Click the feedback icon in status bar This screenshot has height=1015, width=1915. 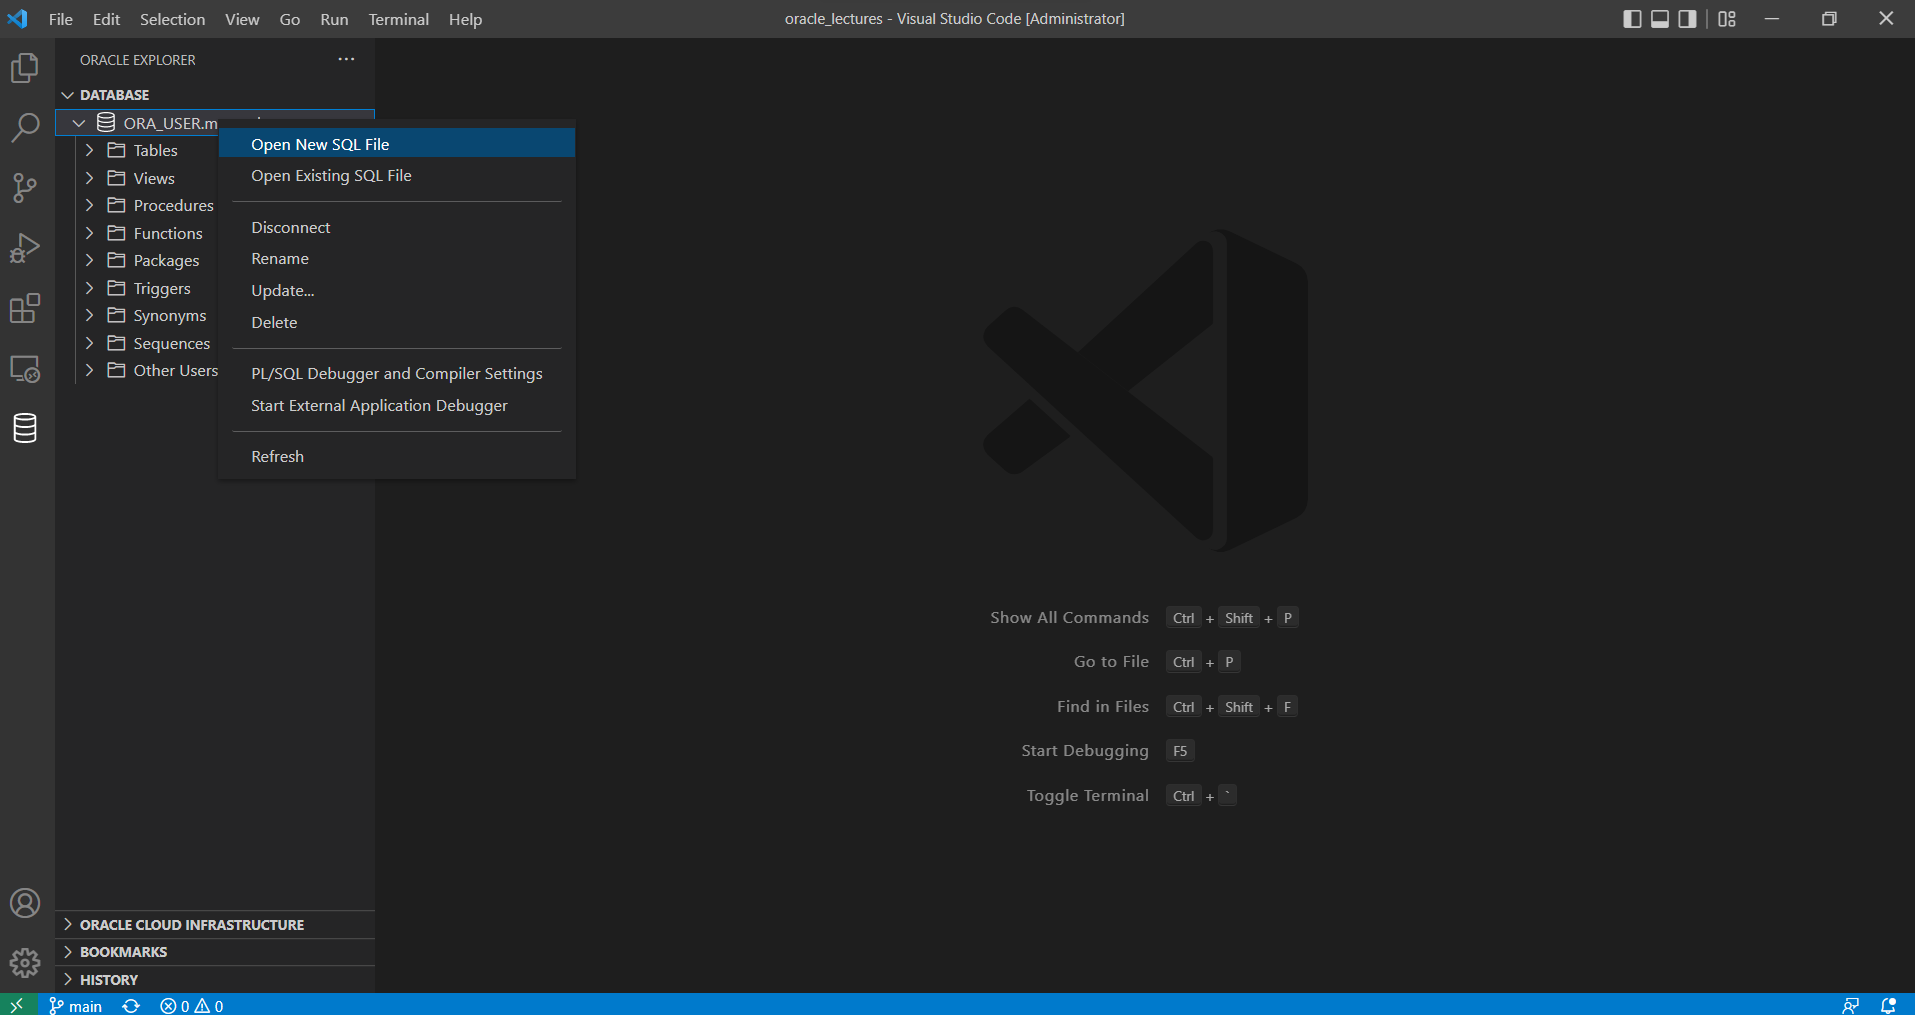tap(1850, 1005)
